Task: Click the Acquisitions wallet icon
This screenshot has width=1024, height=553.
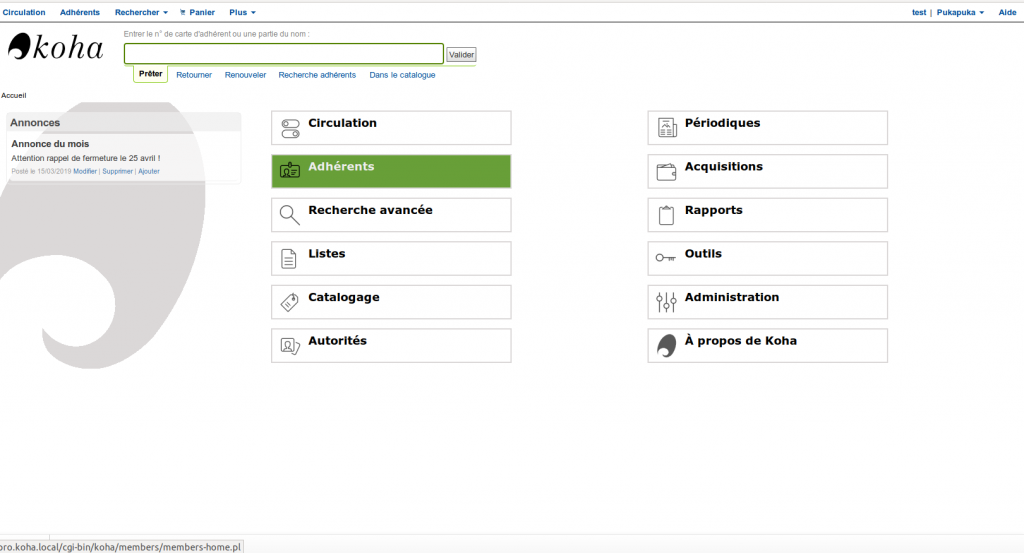Action: pyautogui.click(x=667, y=171)
